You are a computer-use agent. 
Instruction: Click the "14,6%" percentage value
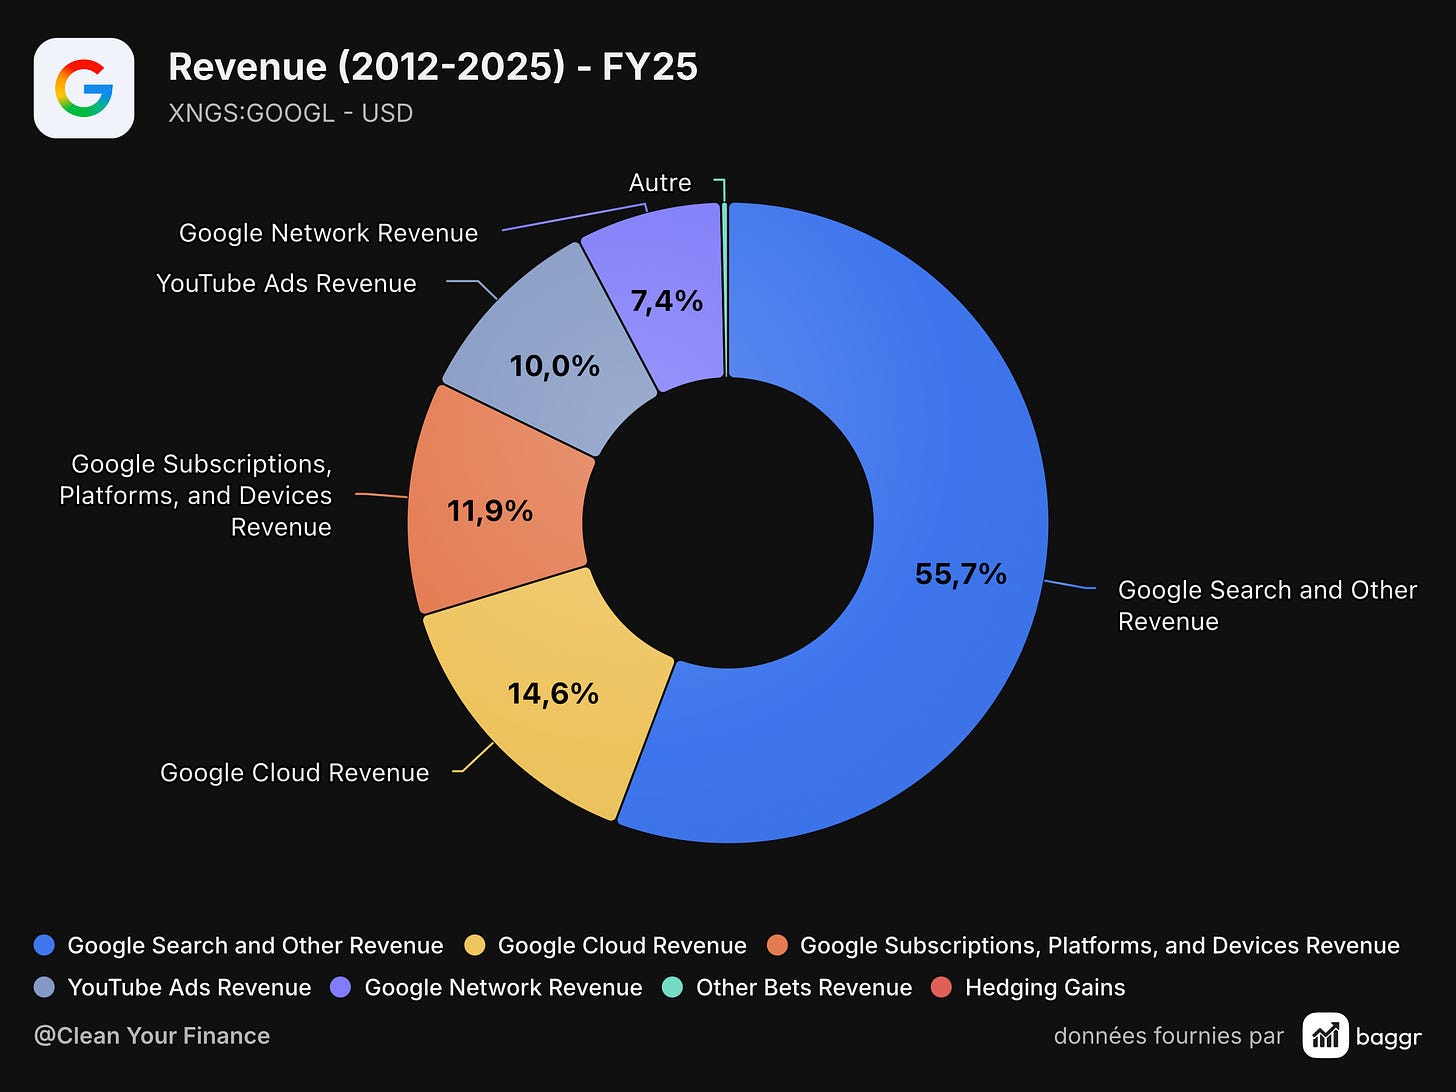coord(553,693)
